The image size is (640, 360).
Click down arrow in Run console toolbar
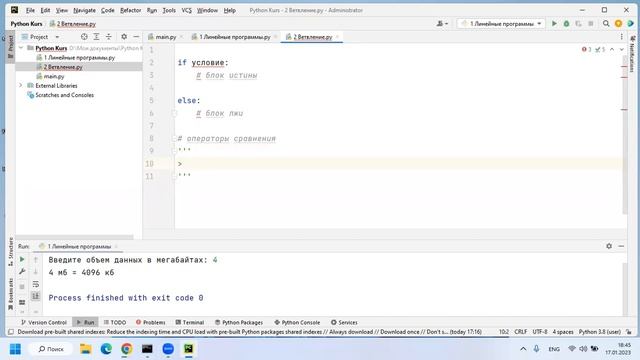click(x=36, y=272)
